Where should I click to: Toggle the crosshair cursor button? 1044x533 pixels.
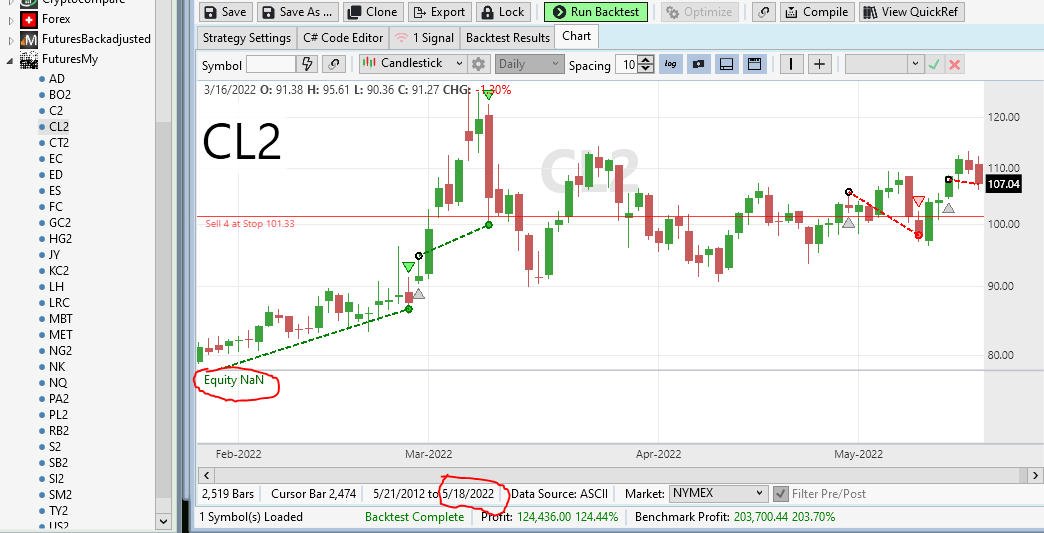click(820, 64)
